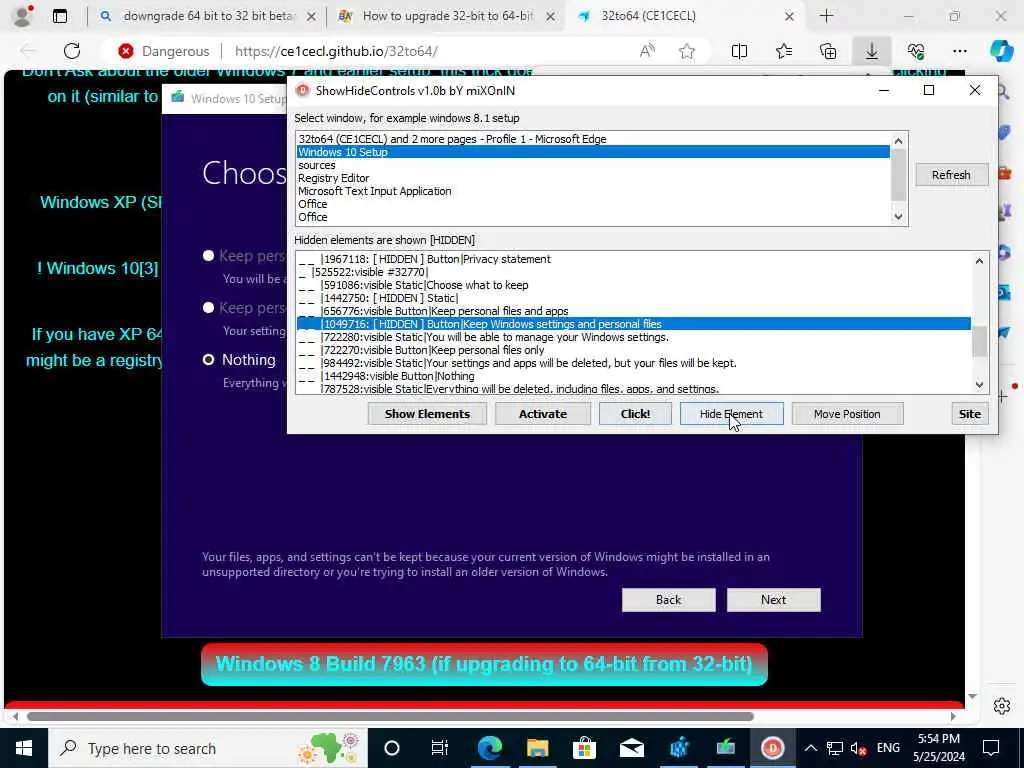Screen dimensions: 1024x768
Task: Click the Show Elements button
Action: [x=427, y=414]
